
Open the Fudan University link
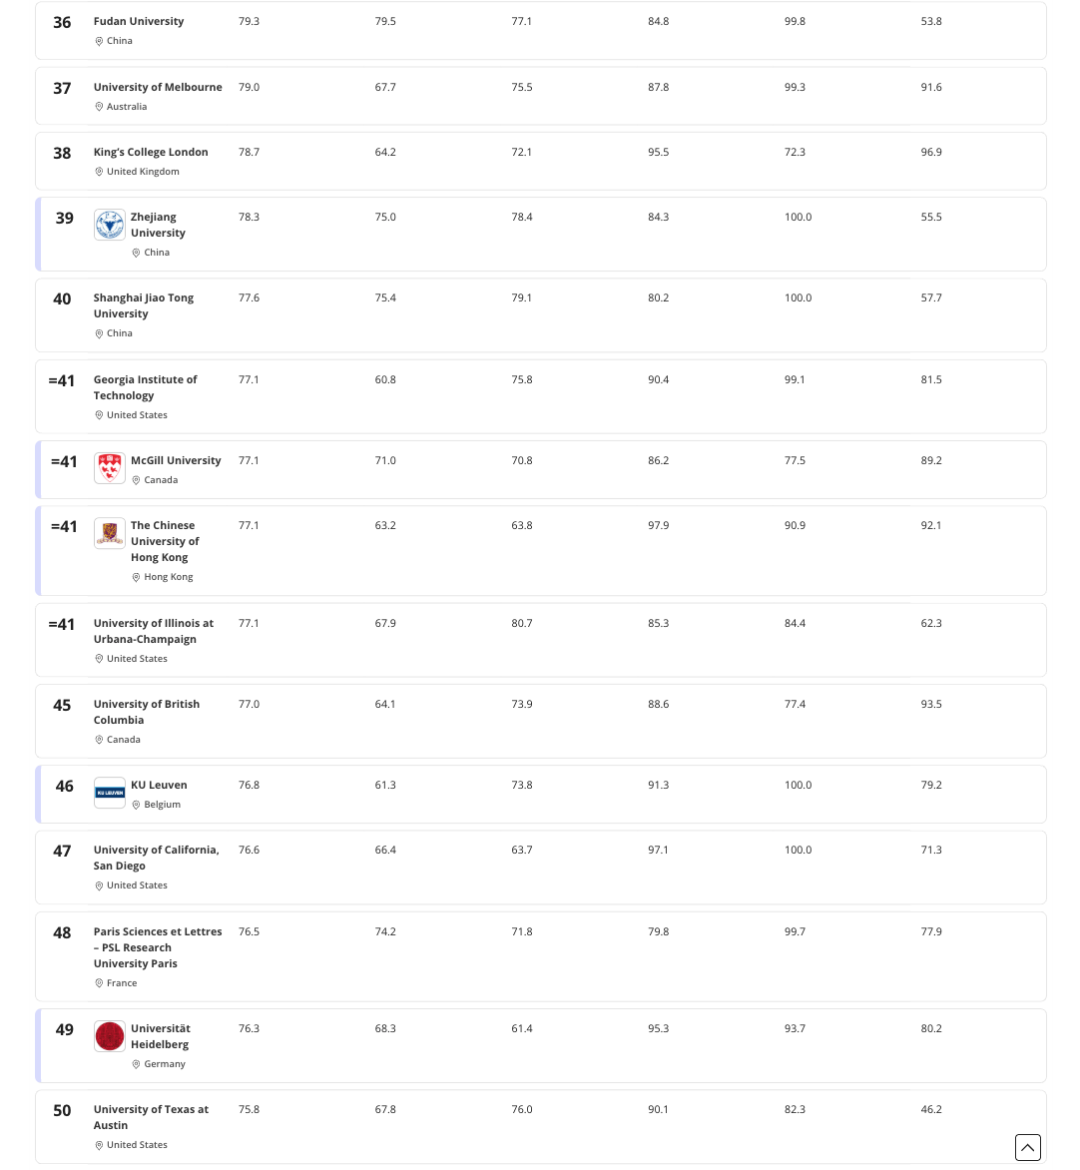(x=138, y=21)
